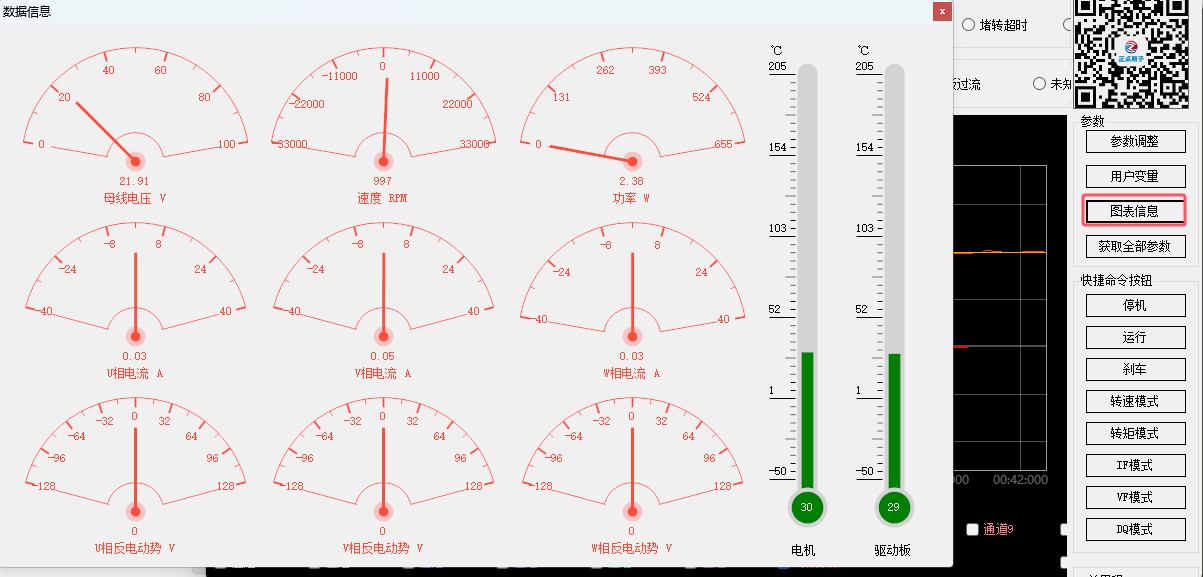1203x577 pixels.
Task: Click the 0.05 V-phase current value
Action: tap(382, 356)
